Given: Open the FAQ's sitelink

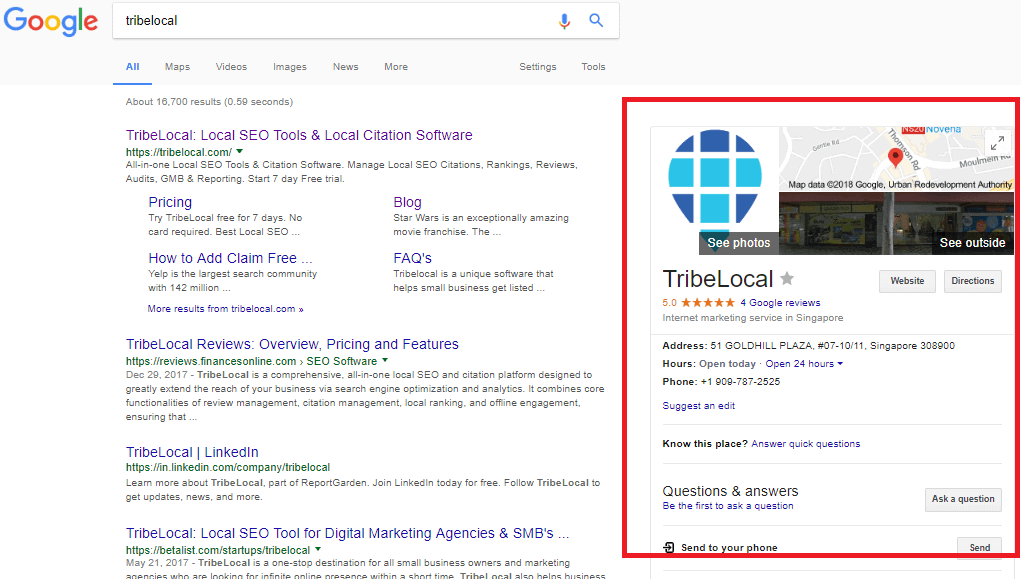Looking at the screenshot, I should [412, 258].
